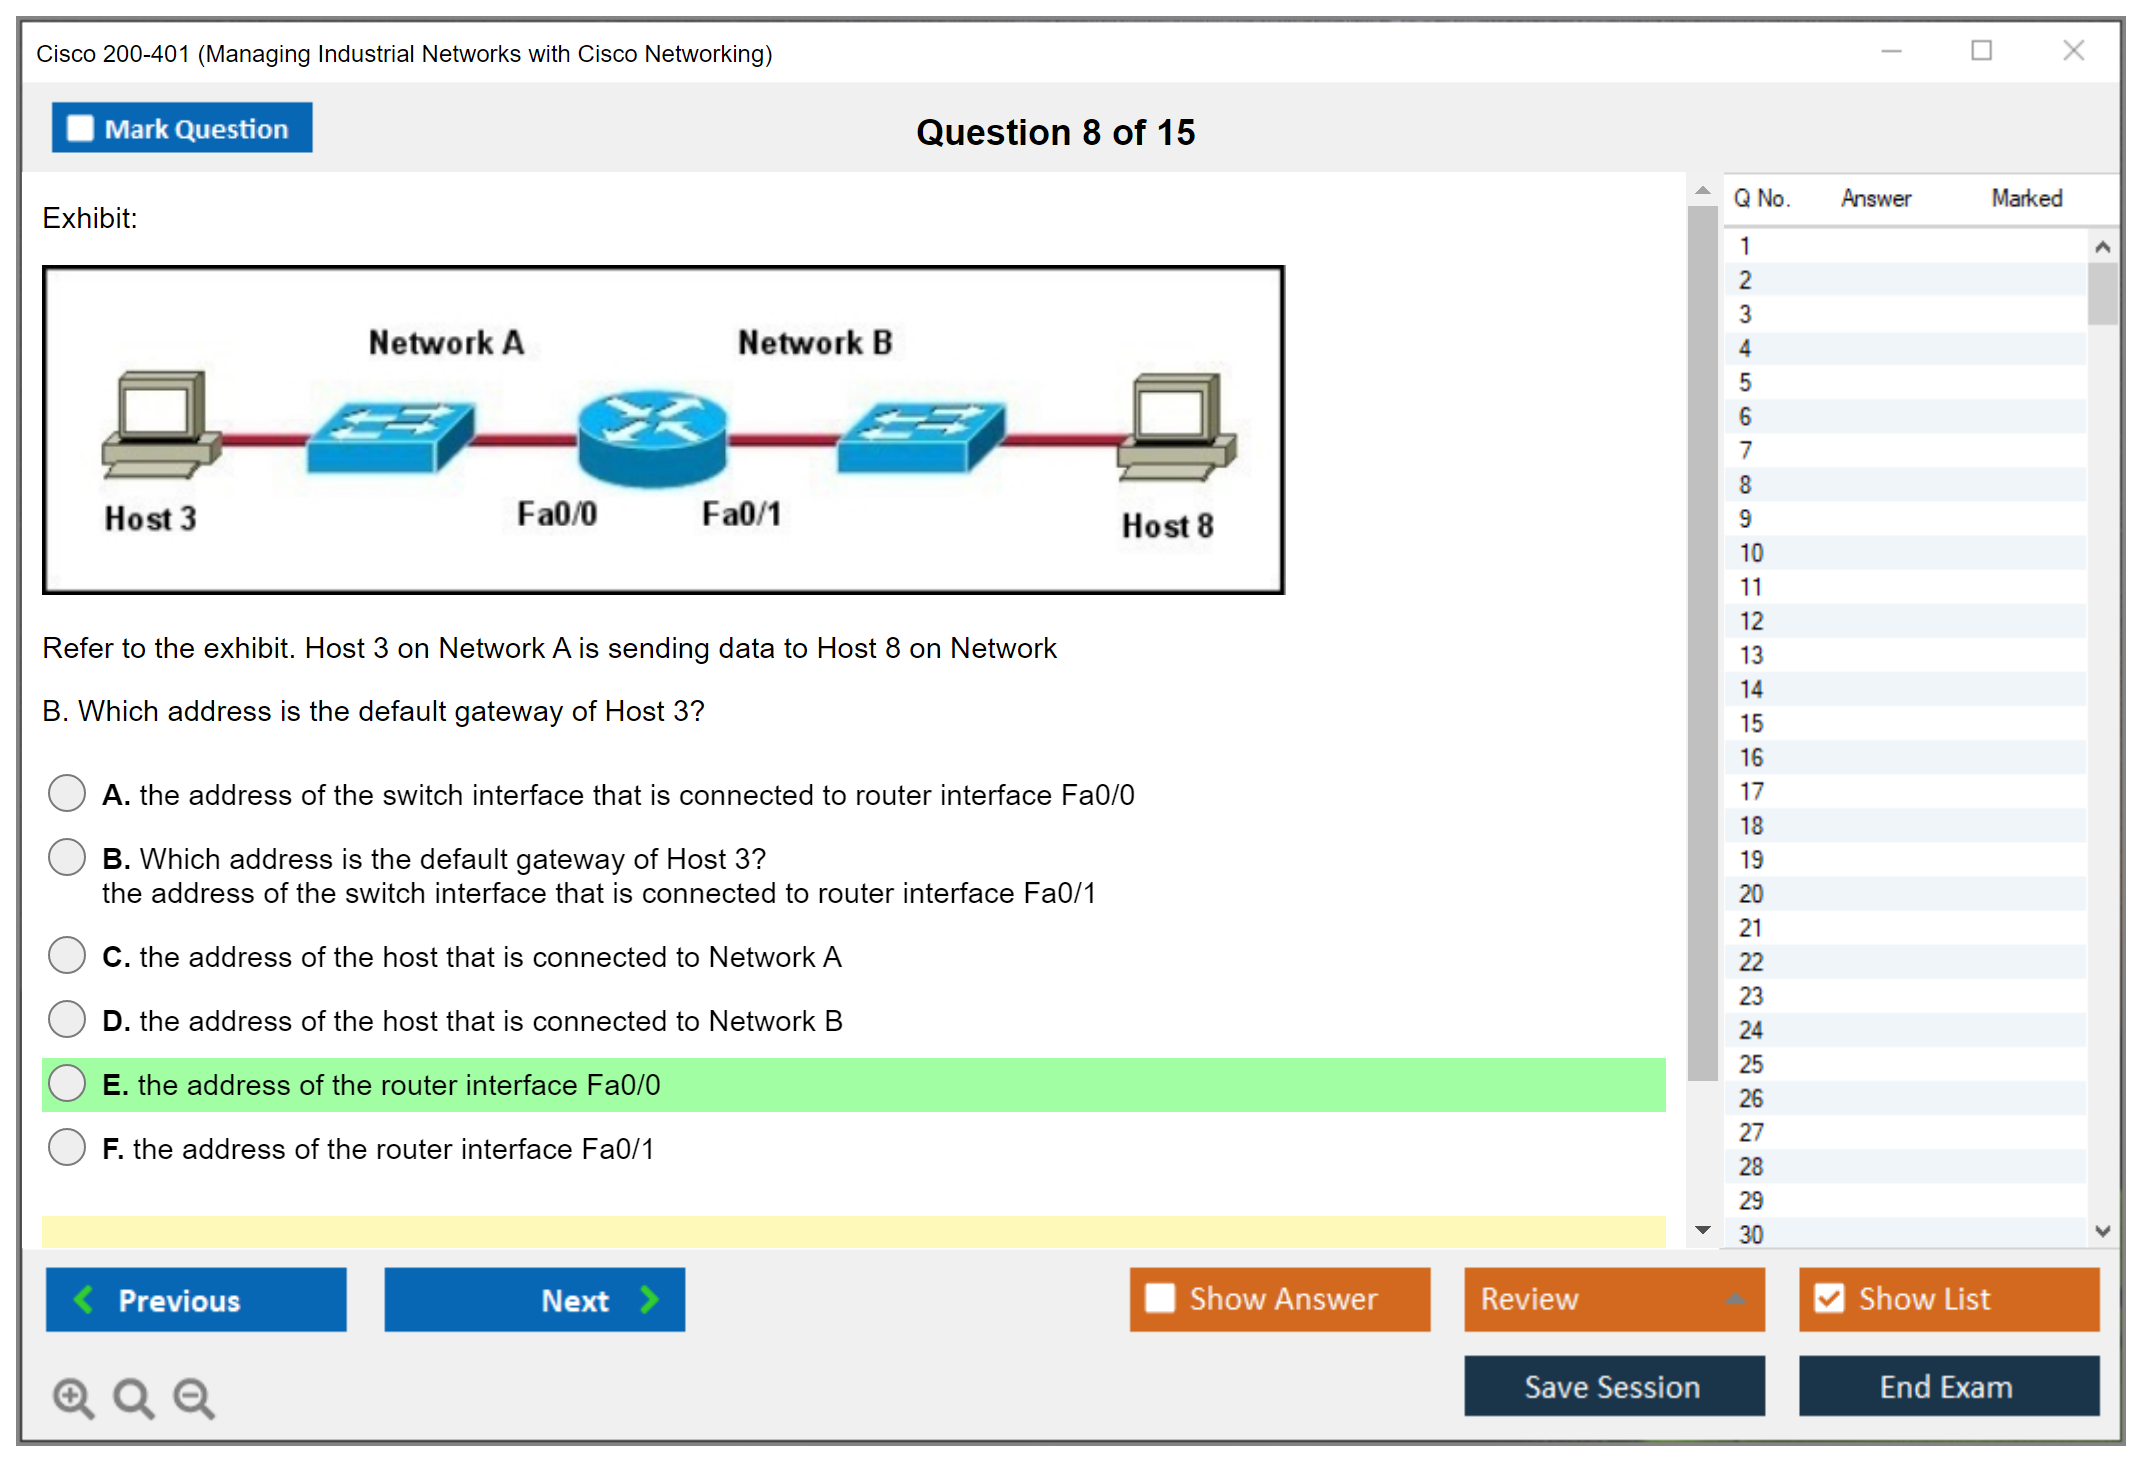The width and height of the screenshot is (2150, 1470).
Task: Click the zoom out magnifier icon
Action: click(193, 1398)
